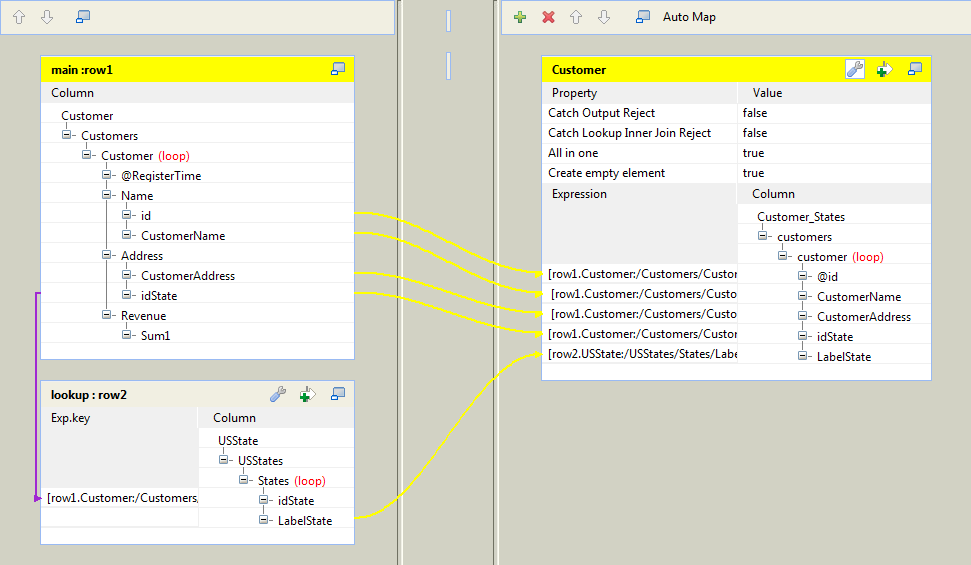Screen dimensions: 971x565
Task: Click the Customer output table title
Action: [578, 70]
